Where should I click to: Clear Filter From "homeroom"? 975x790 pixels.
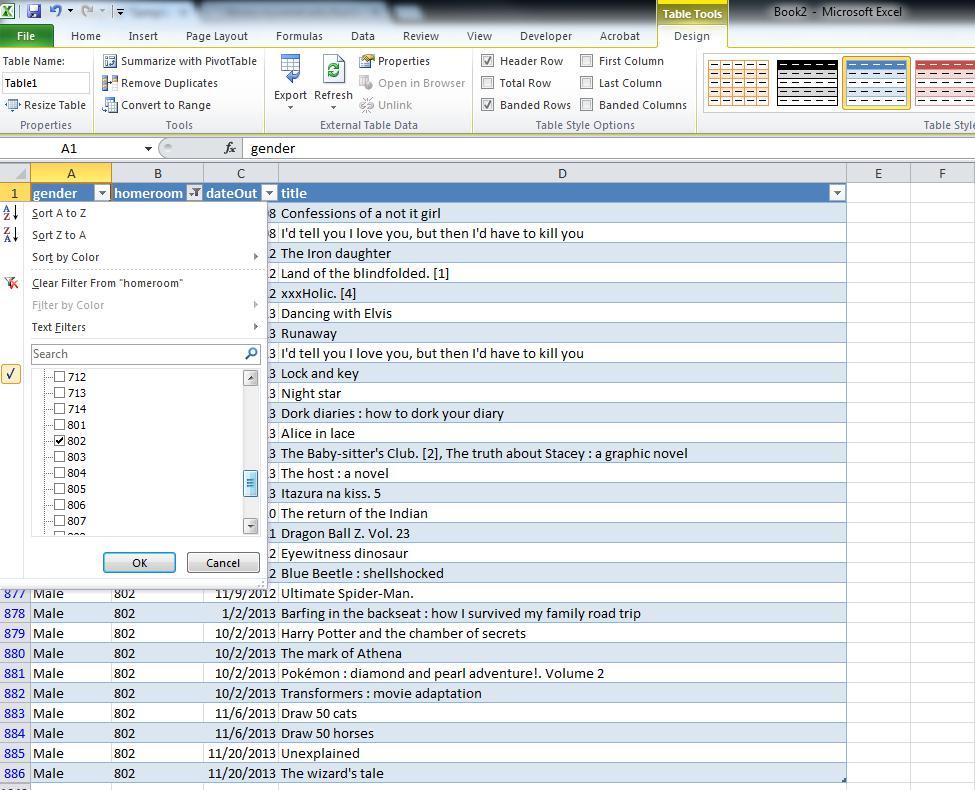(x=107, y=283)
